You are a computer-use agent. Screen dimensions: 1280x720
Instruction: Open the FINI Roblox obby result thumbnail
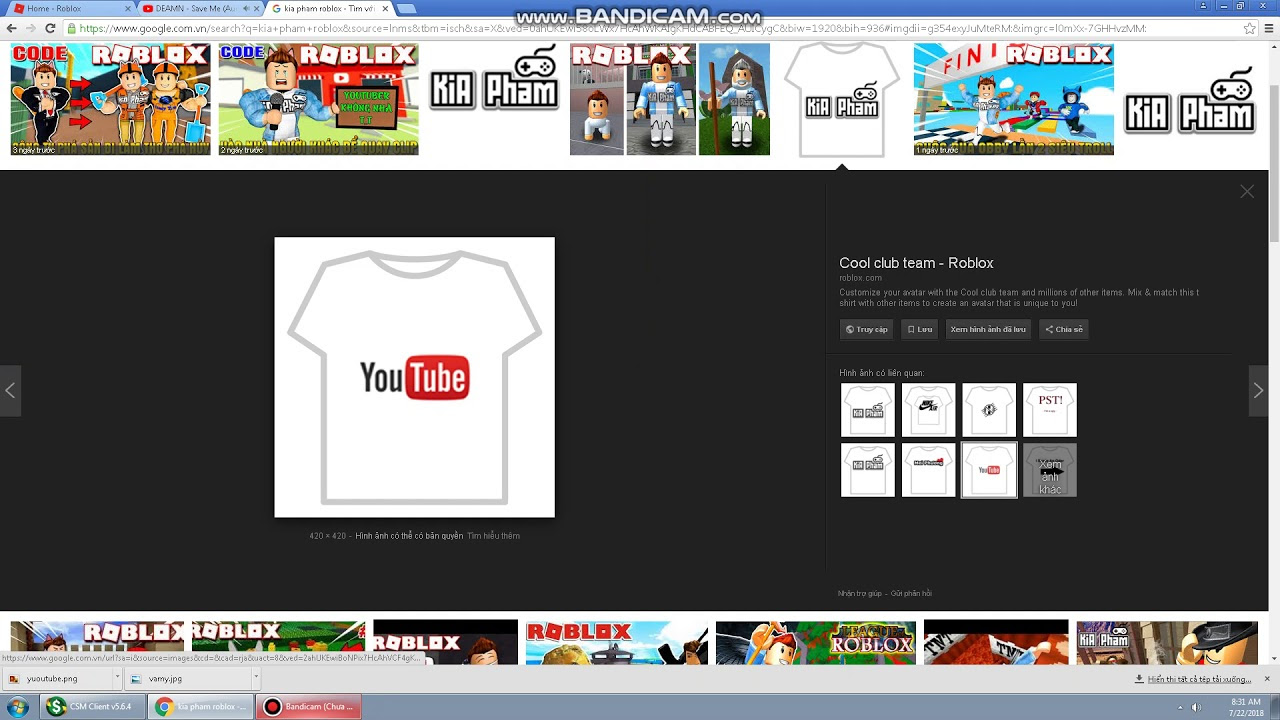(1013, 99)
